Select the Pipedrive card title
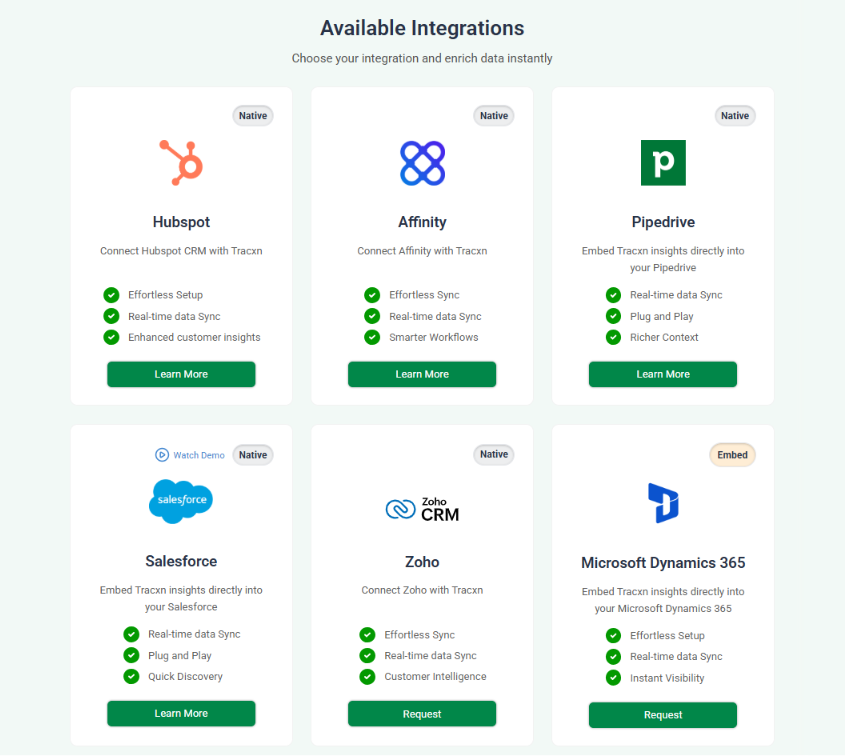Viewport: 845px width, 756px height. (663, 222)
